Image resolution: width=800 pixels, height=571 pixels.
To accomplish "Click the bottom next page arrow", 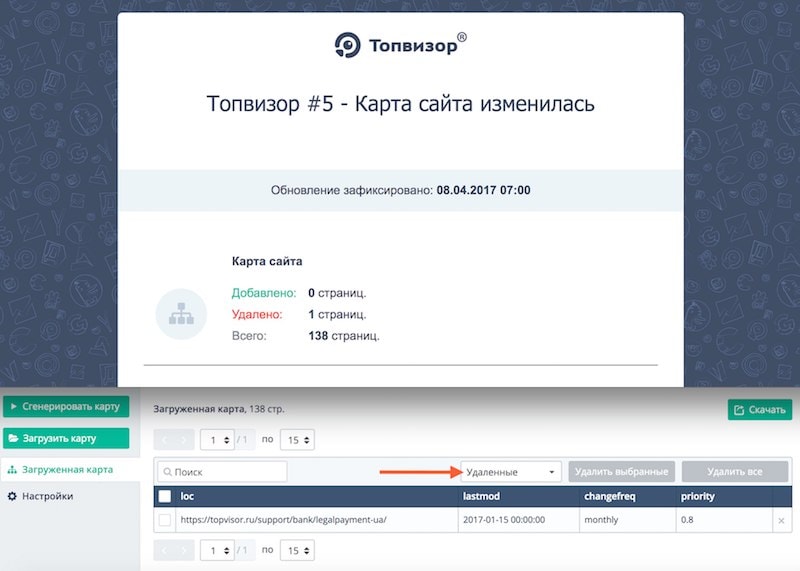I will 184,550.
